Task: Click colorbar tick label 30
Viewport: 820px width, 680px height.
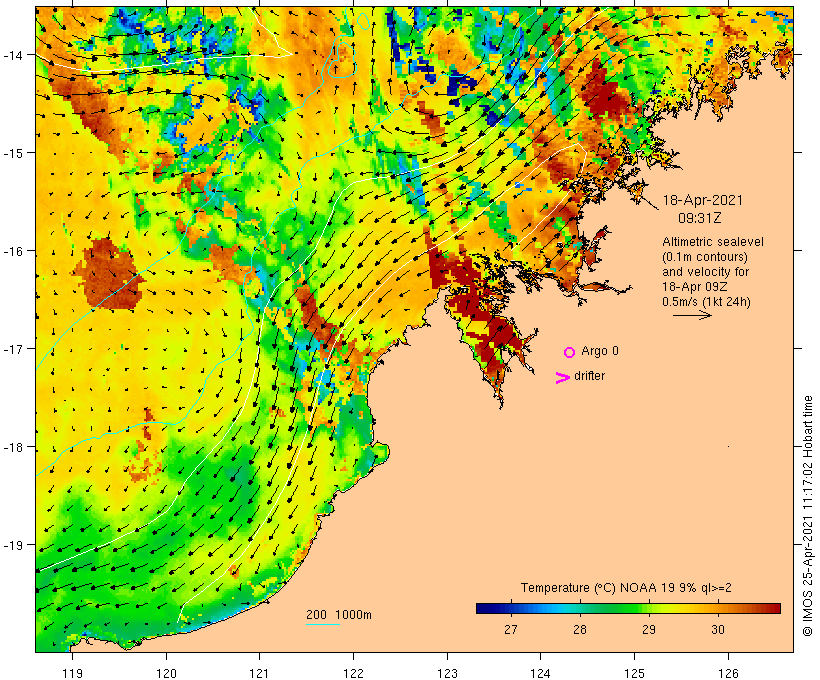Action: tap(718, 629)
